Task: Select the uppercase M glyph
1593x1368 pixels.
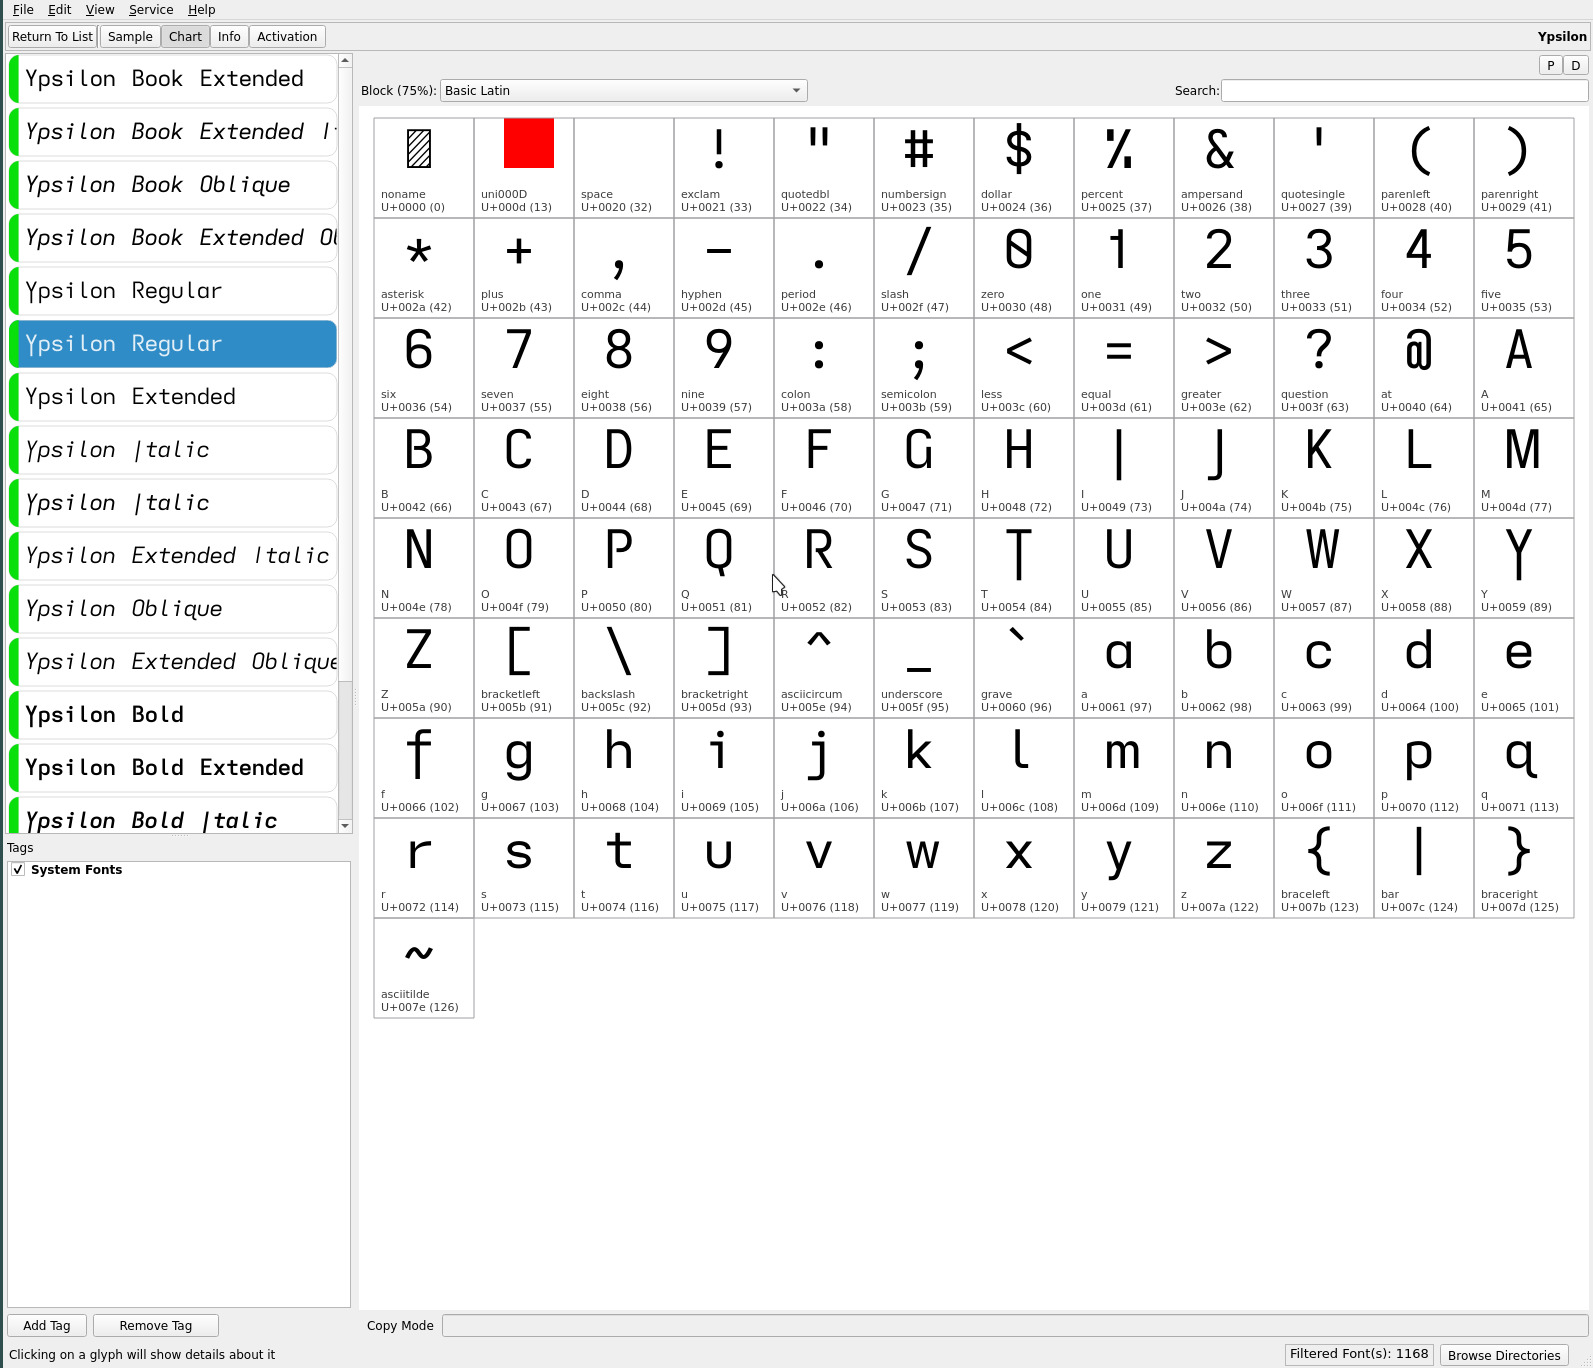Action: (x=1524, y=468)
